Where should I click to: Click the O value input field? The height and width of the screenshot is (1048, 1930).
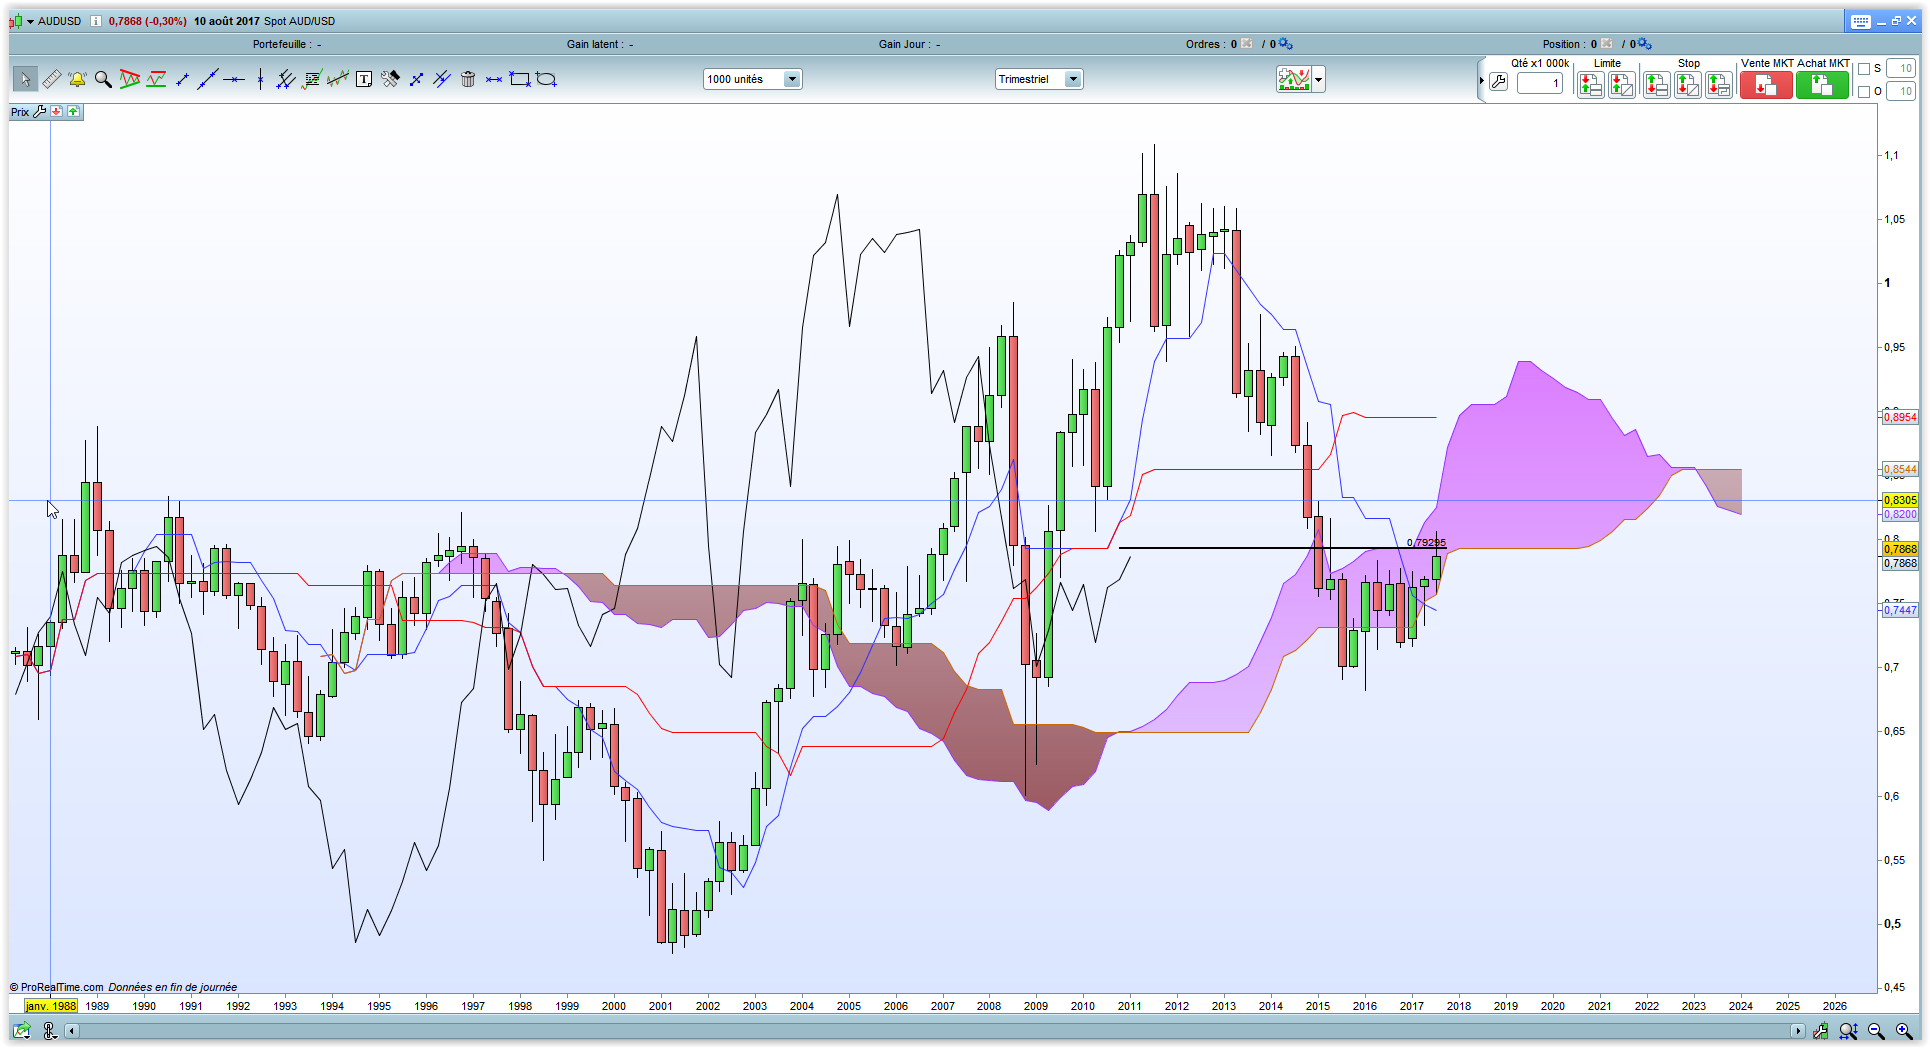coord(1901,92)
